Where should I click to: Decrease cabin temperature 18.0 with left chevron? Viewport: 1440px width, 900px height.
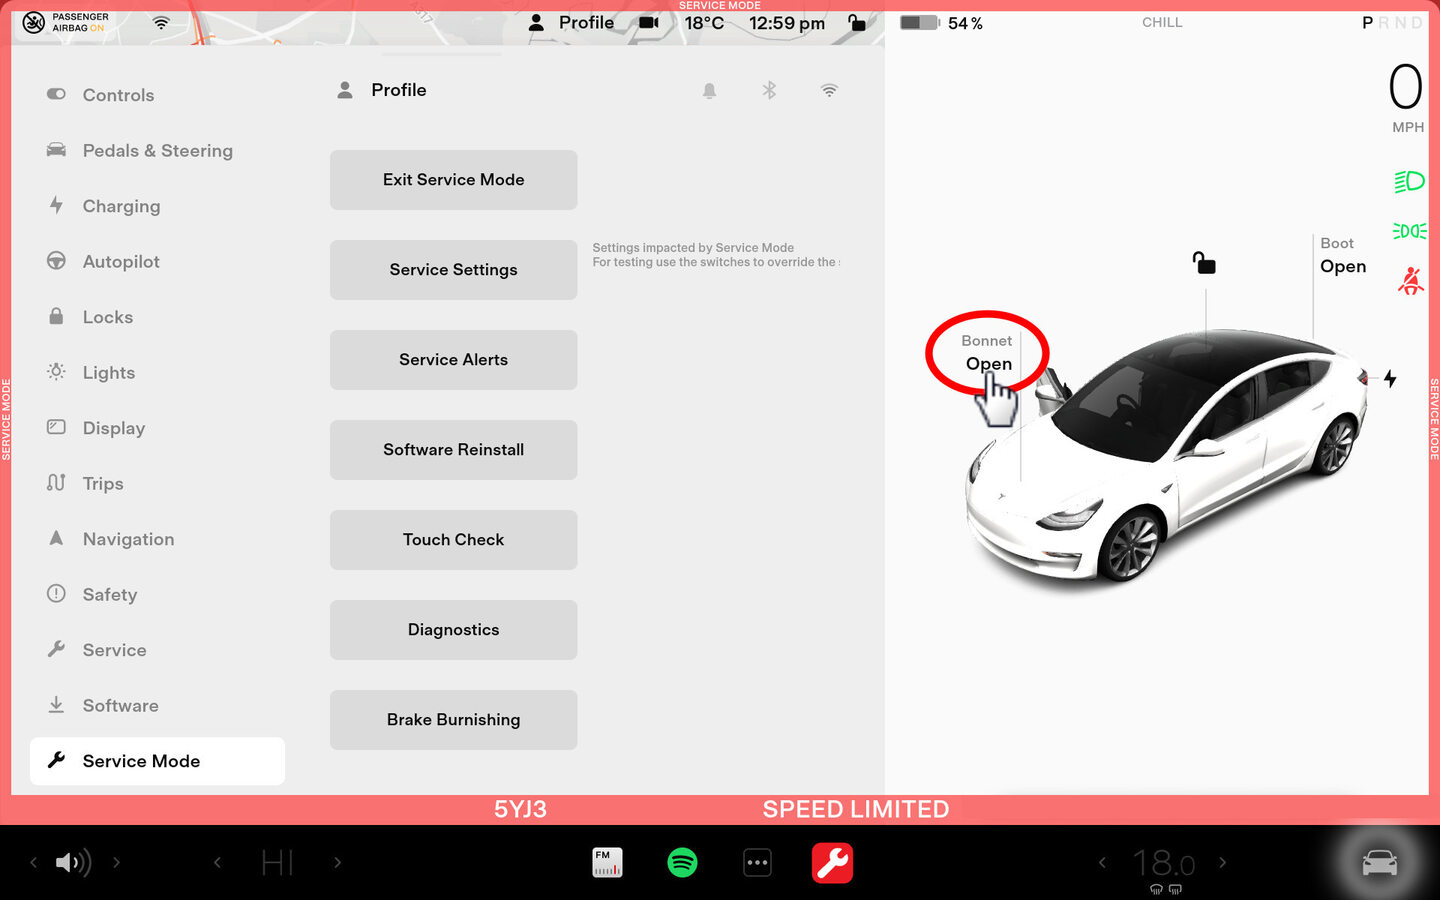1102,862
